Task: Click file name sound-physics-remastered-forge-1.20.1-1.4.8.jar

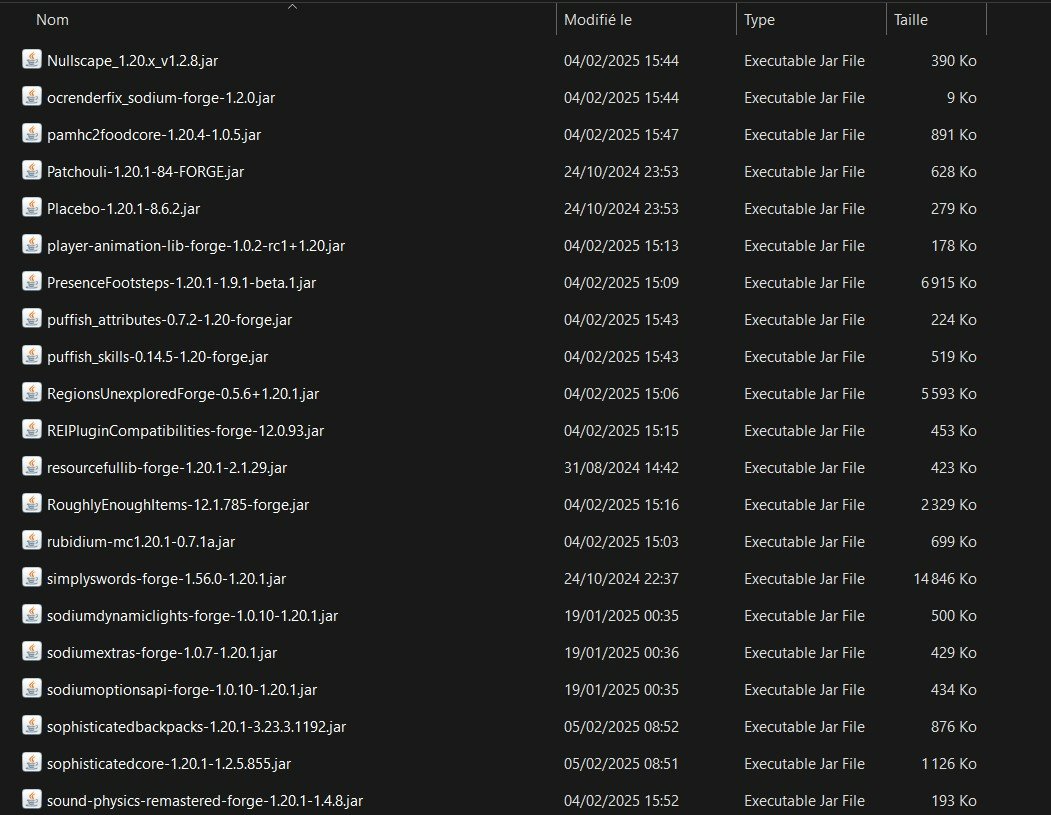Action: coord(204,801)
